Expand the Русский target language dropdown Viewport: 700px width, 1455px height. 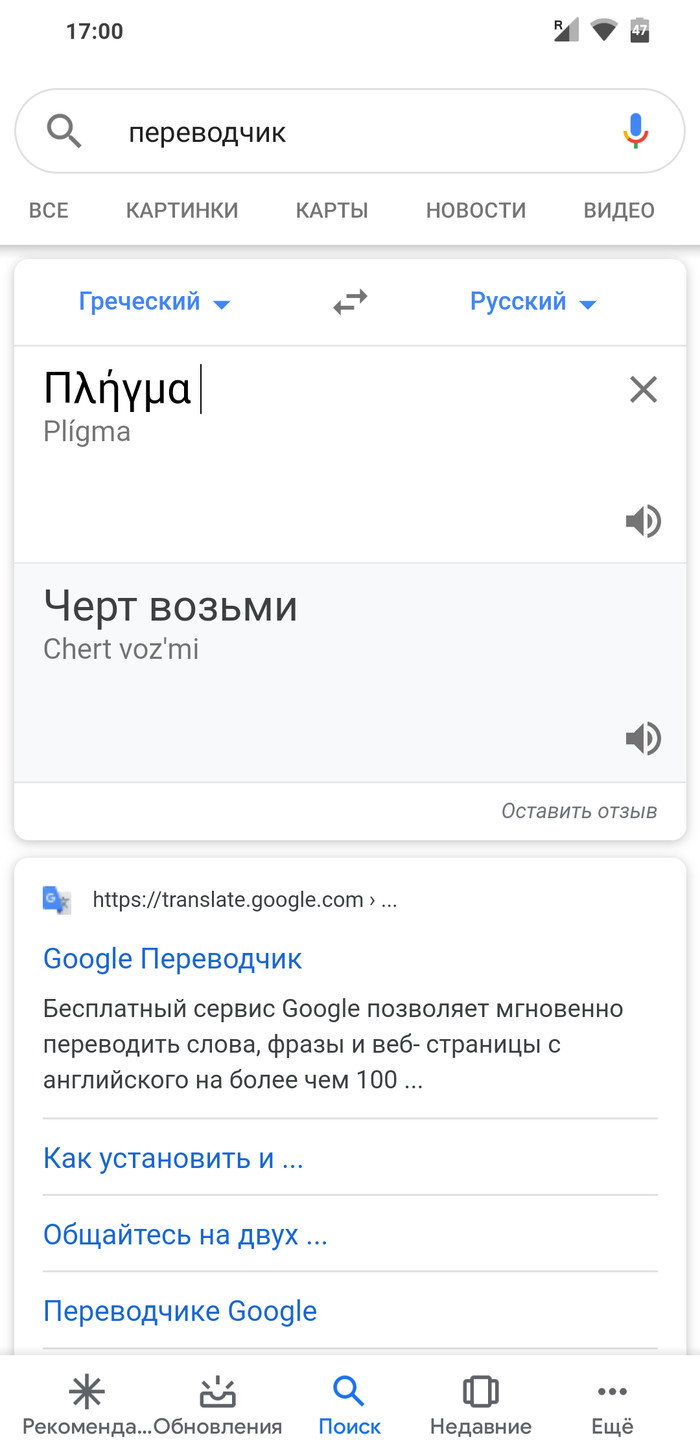coord(532,302)
